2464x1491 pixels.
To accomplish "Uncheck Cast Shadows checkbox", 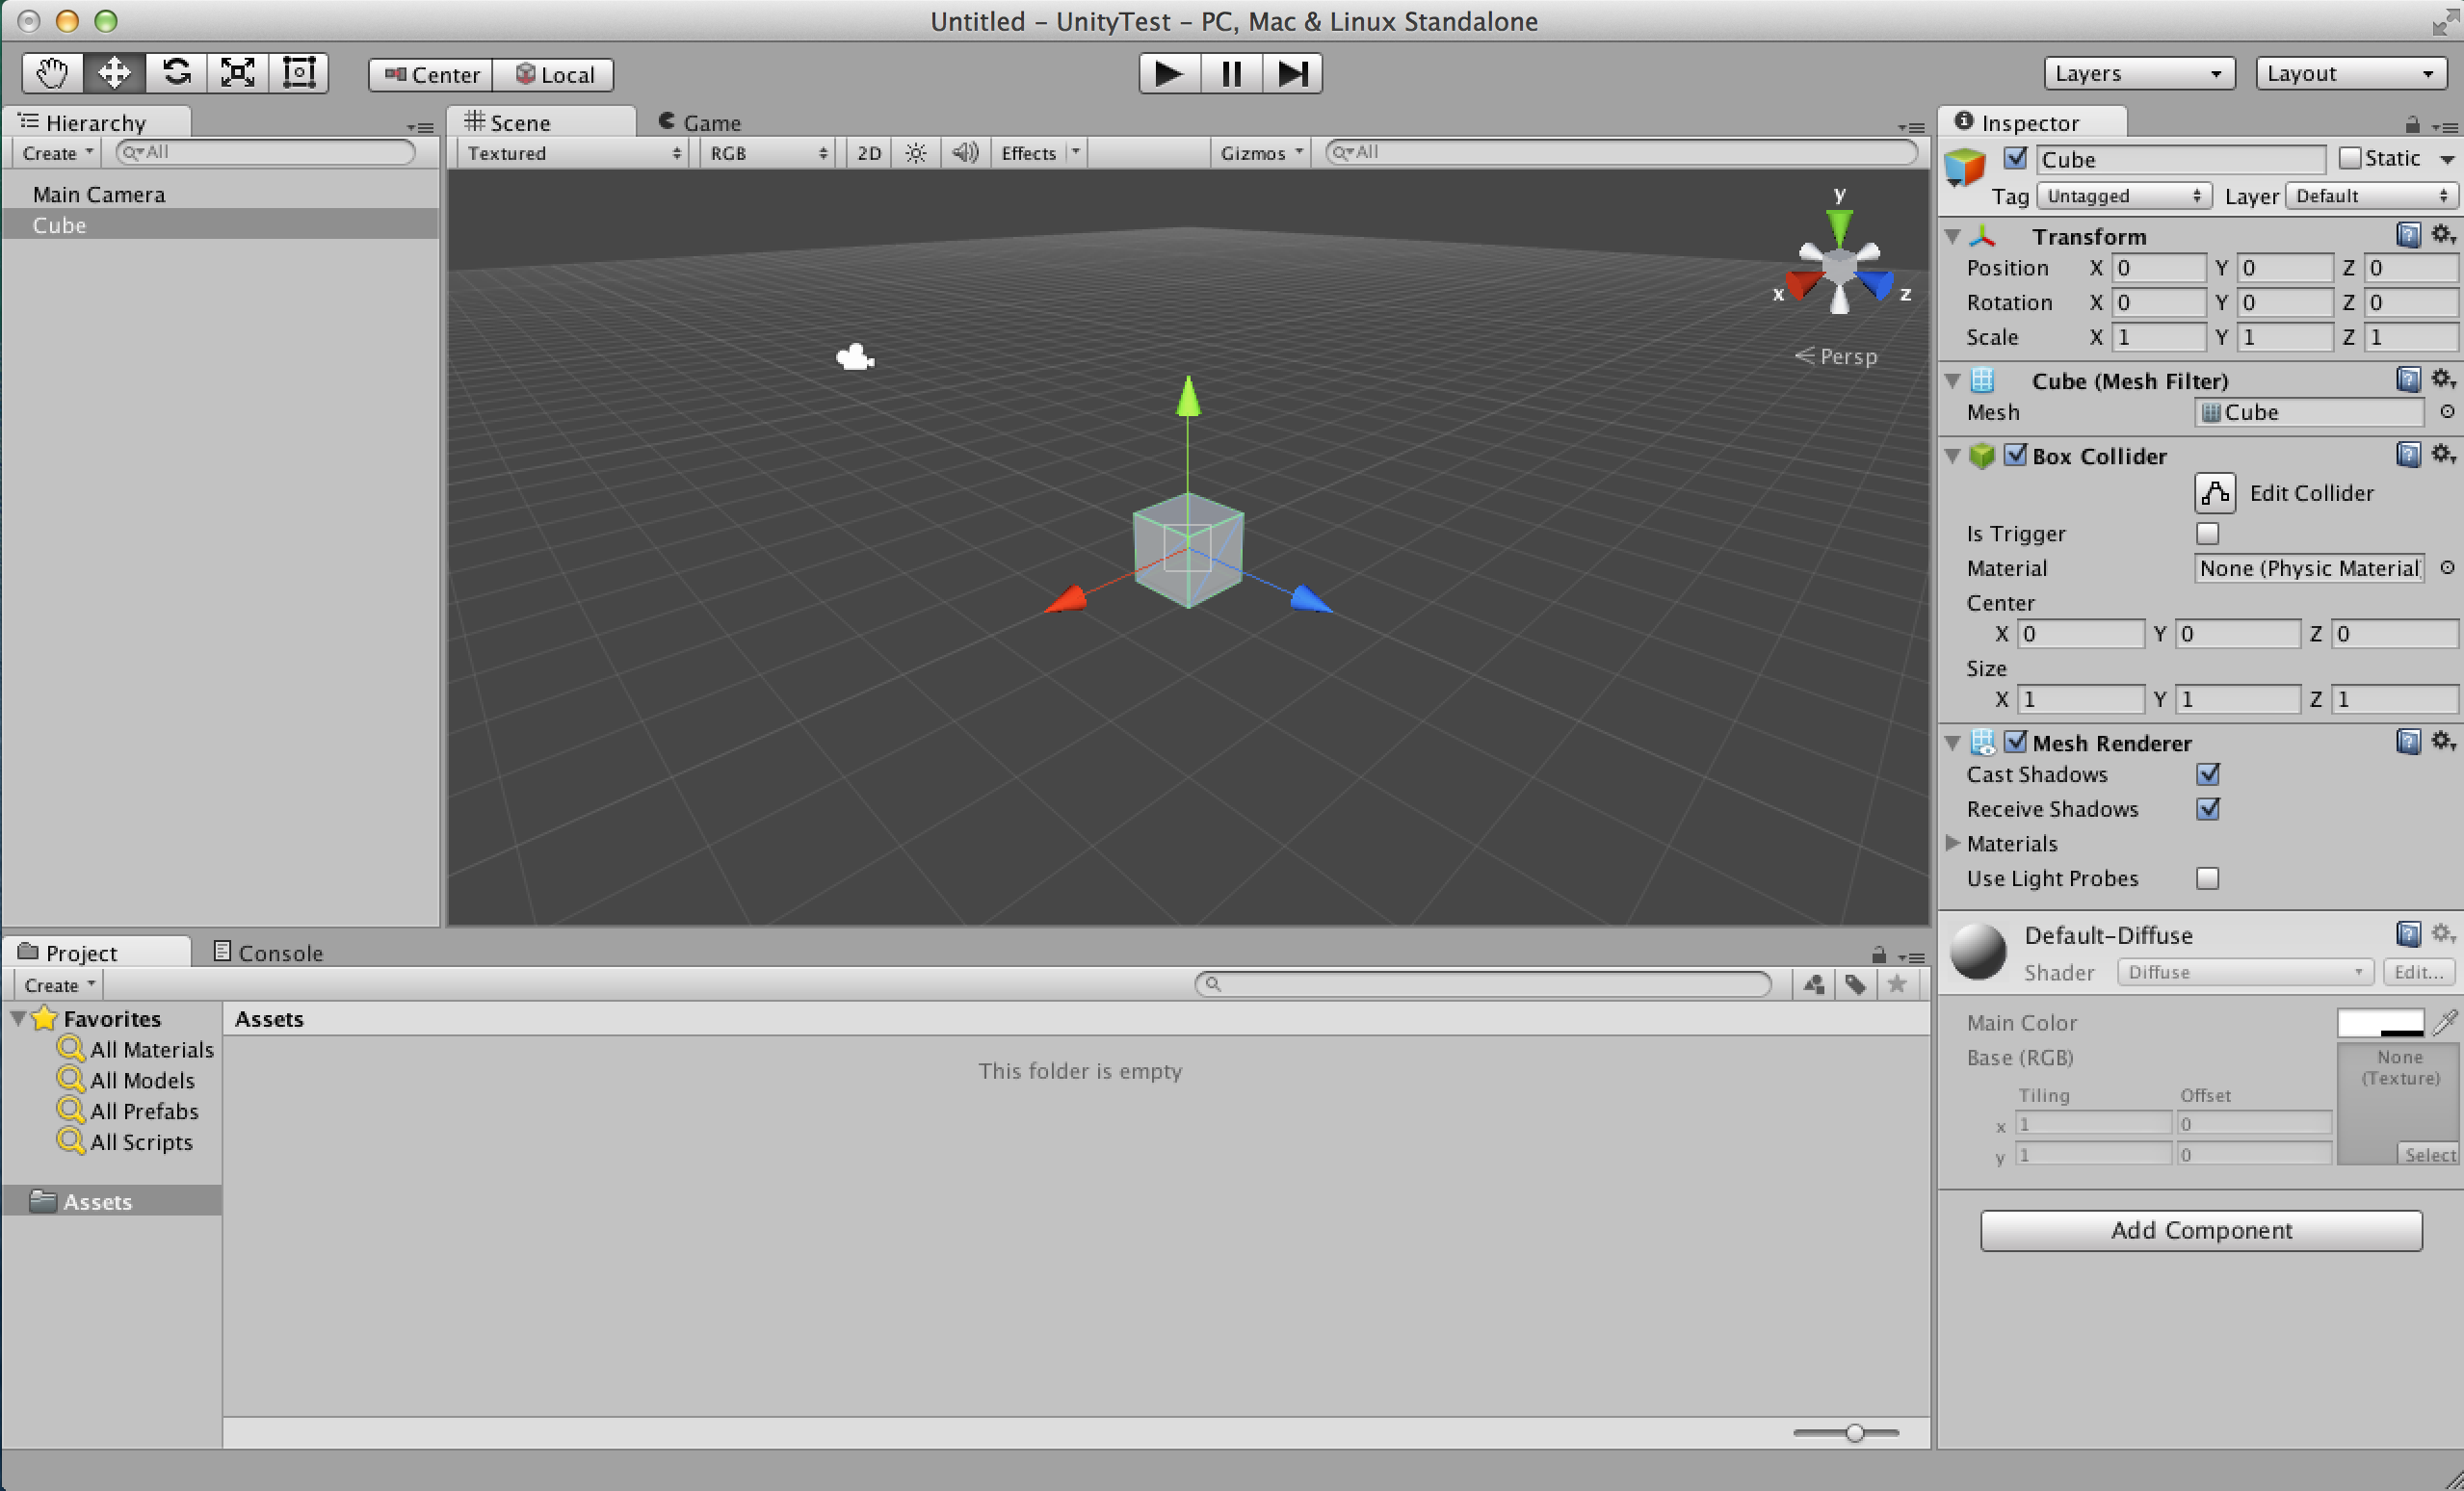I will [x=2208, y=774].
